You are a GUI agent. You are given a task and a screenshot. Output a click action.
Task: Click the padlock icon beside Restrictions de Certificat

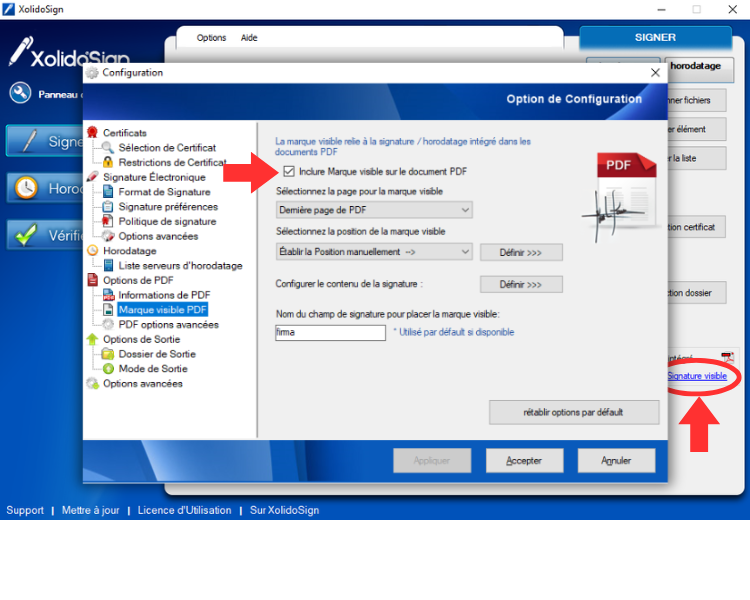pyautogui.click(x=108, y=162)
